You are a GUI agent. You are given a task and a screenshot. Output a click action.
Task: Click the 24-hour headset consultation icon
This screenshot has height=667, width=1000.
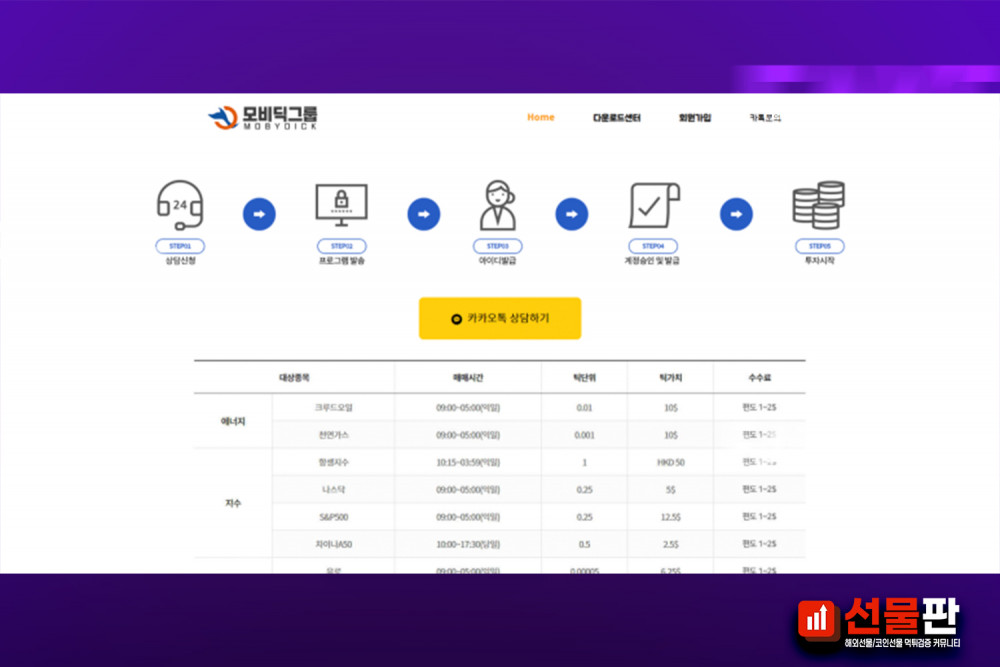click(180, 205)
